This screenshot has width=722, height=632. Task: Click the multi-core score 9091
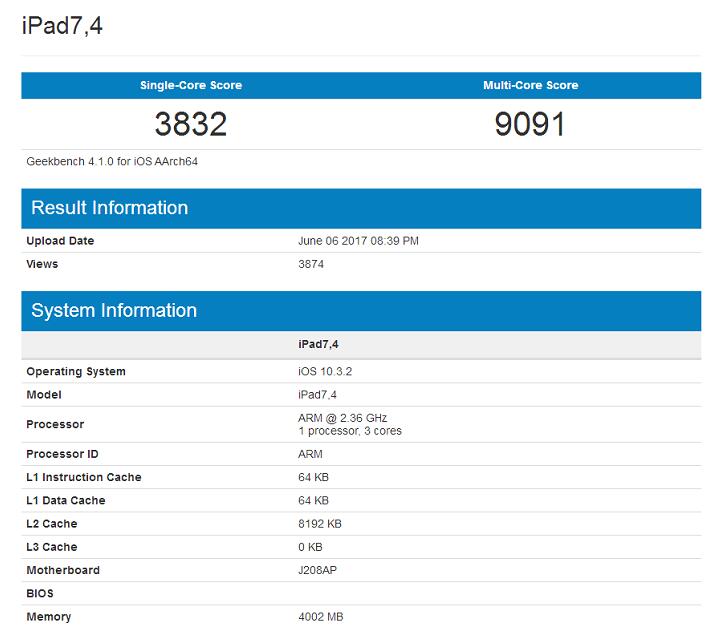pyautogui.click(x=530, y=124)
